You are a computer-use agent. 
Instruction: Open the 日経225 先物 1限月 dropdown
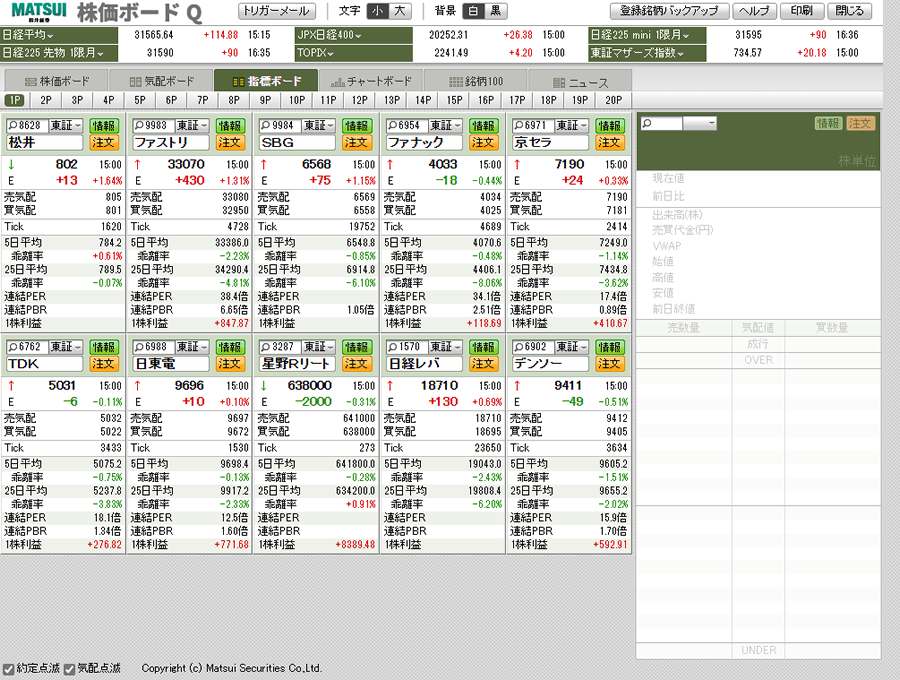pyautogui.click(x=59, y=53)
